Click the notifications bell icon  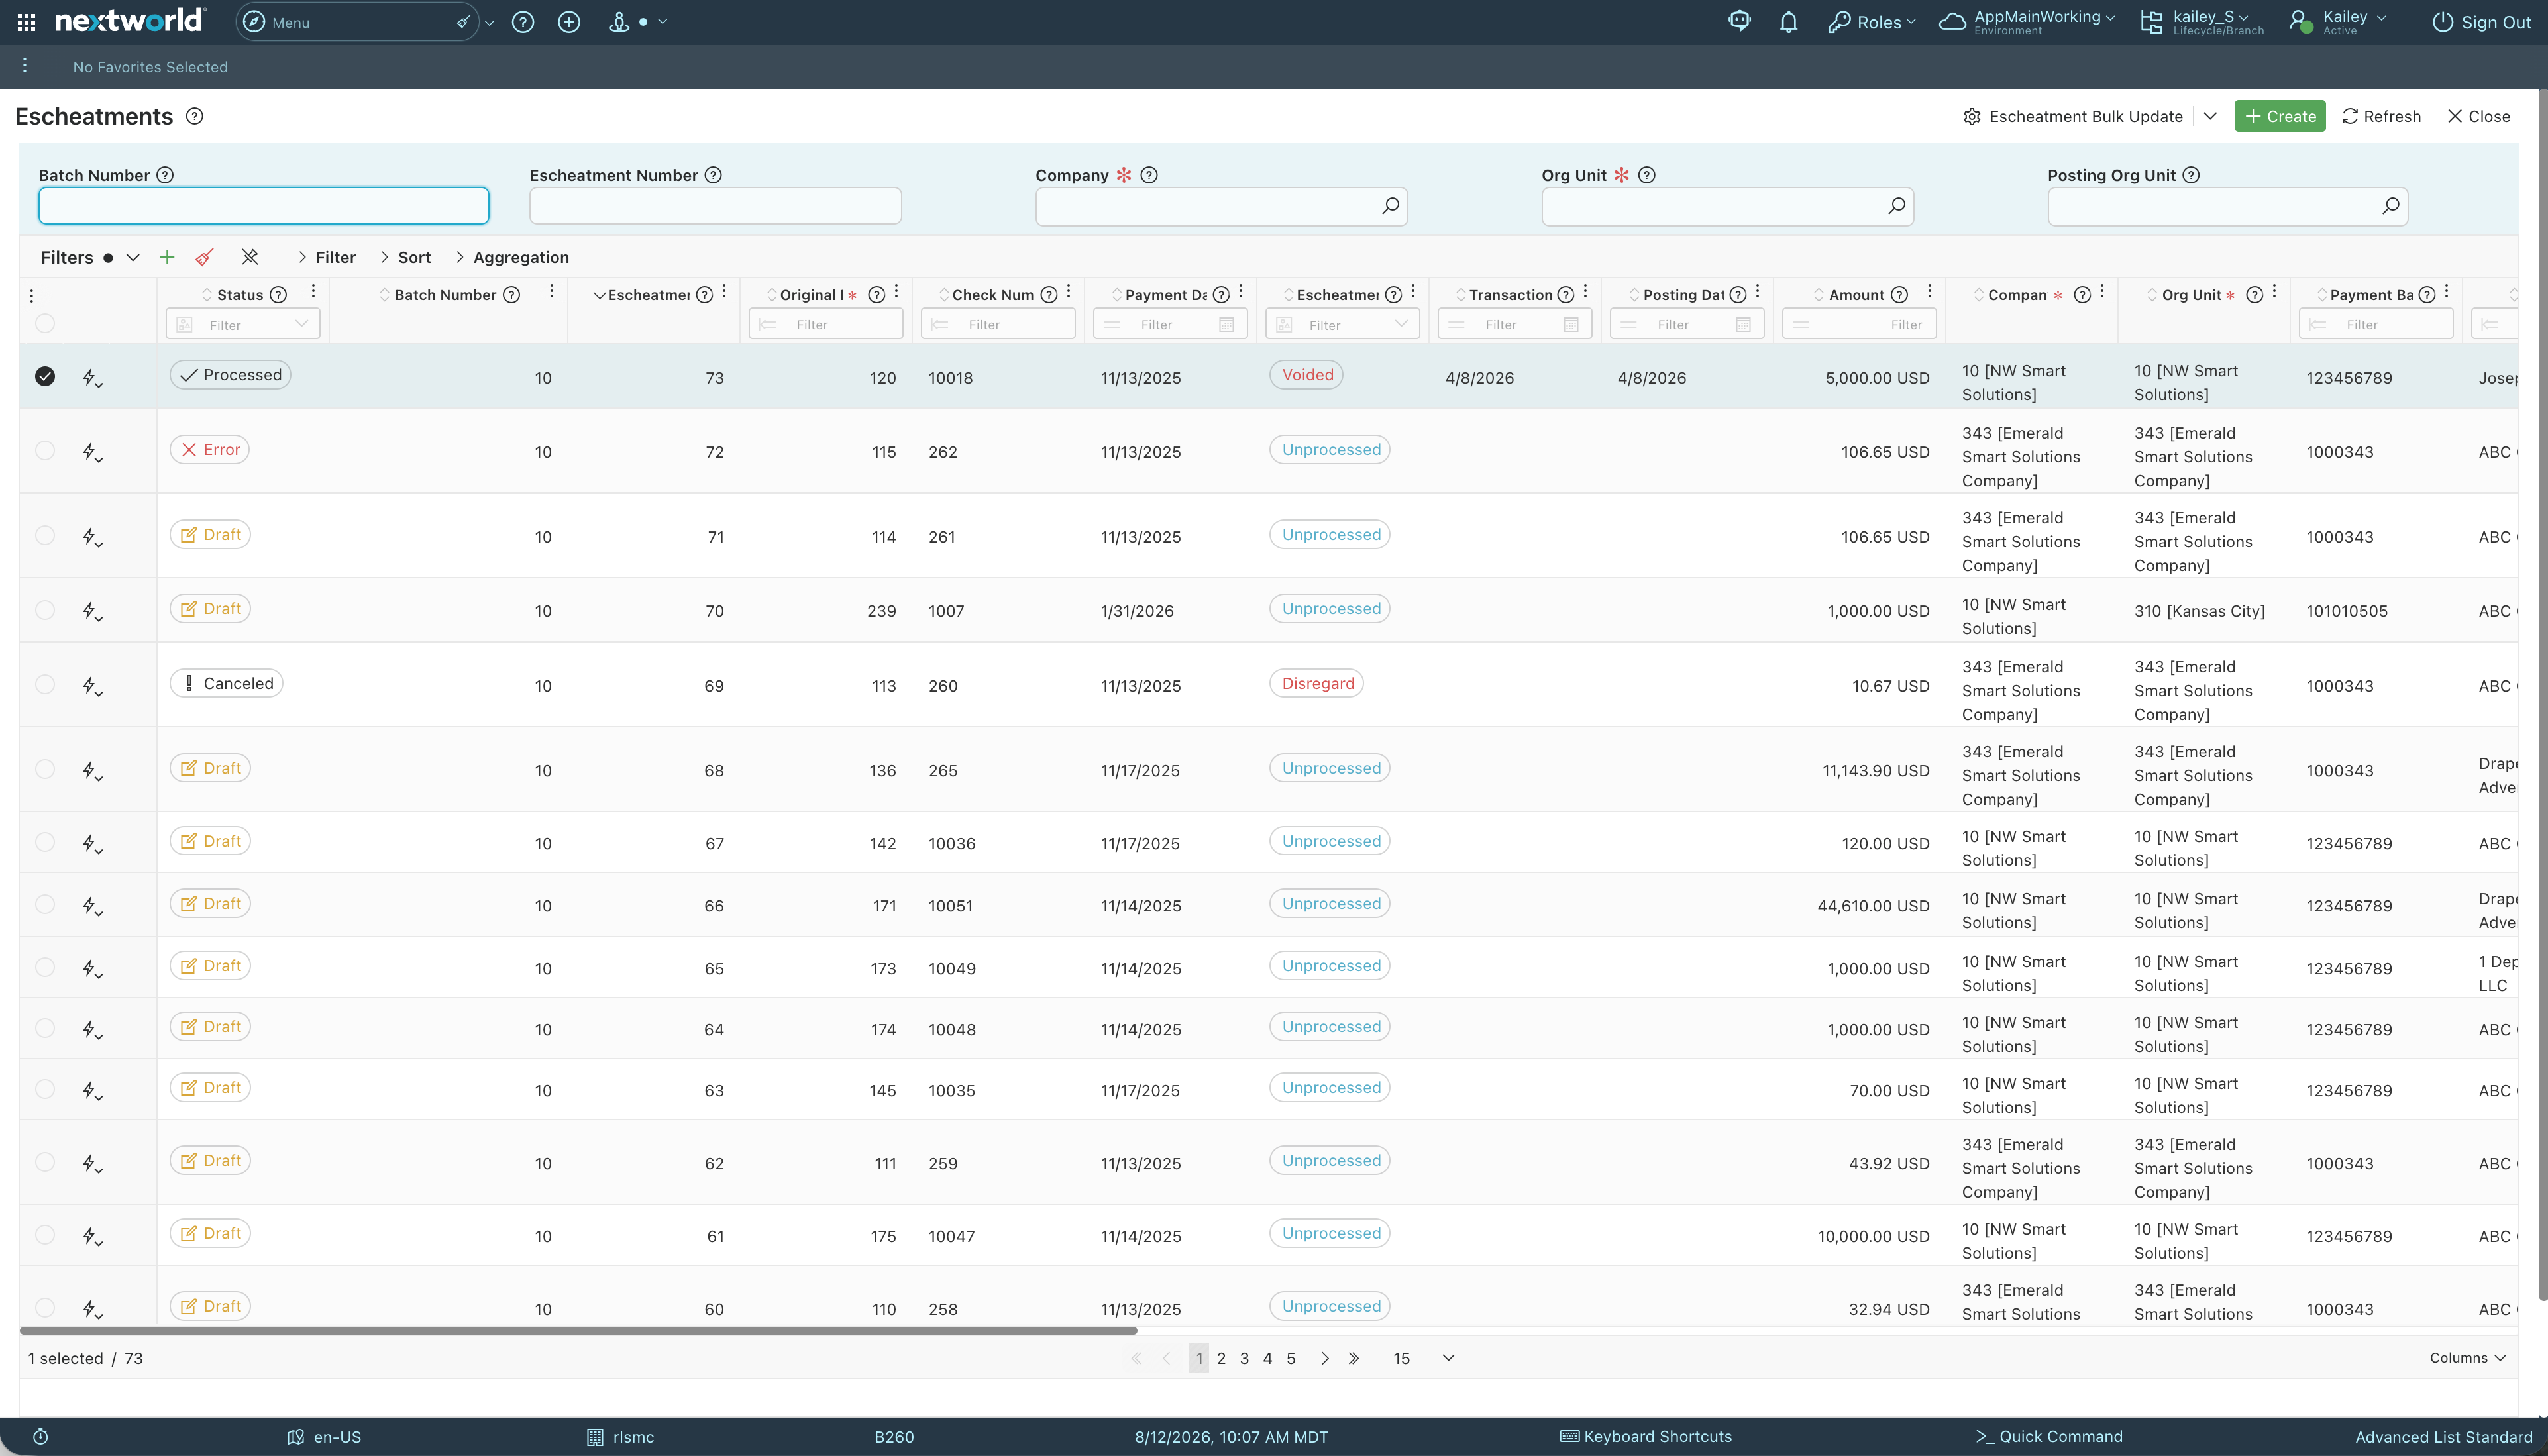coord(1788,22)
